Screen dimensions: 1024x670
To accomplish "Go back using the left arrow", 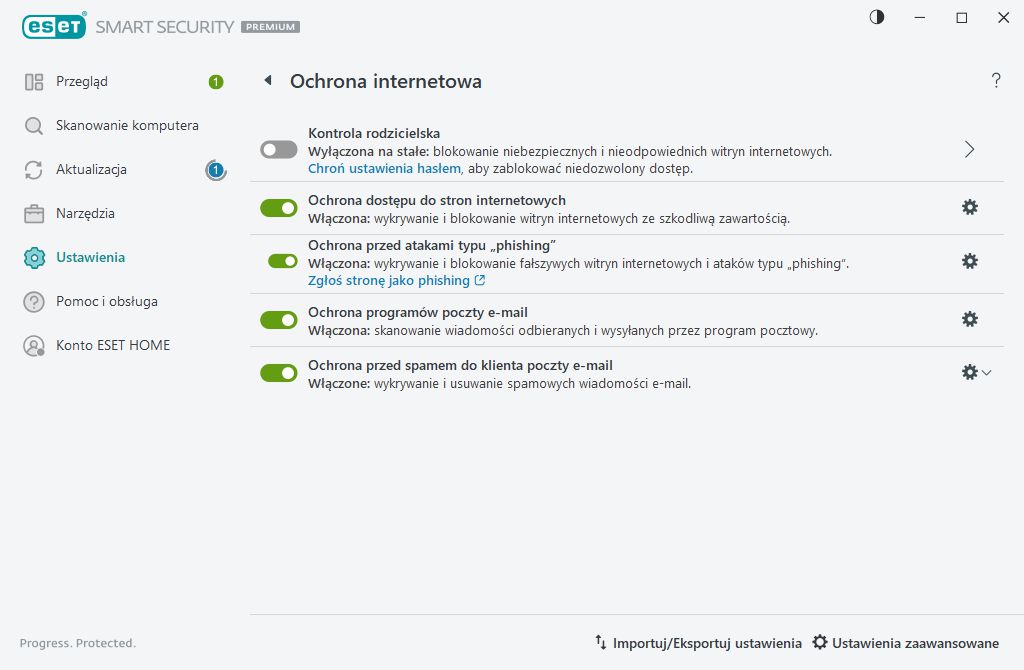I will coord(267,81).
